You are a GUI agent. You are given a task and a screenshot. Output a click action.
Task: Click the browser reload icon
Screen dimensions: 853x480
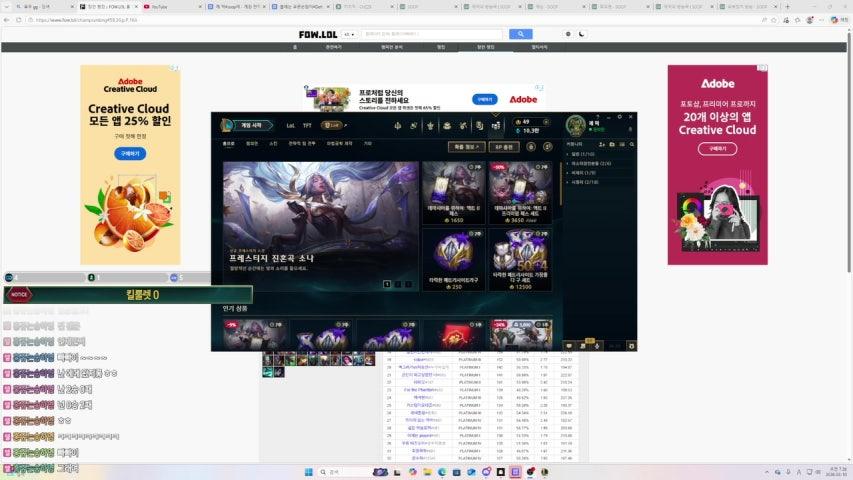pos(18,20)
